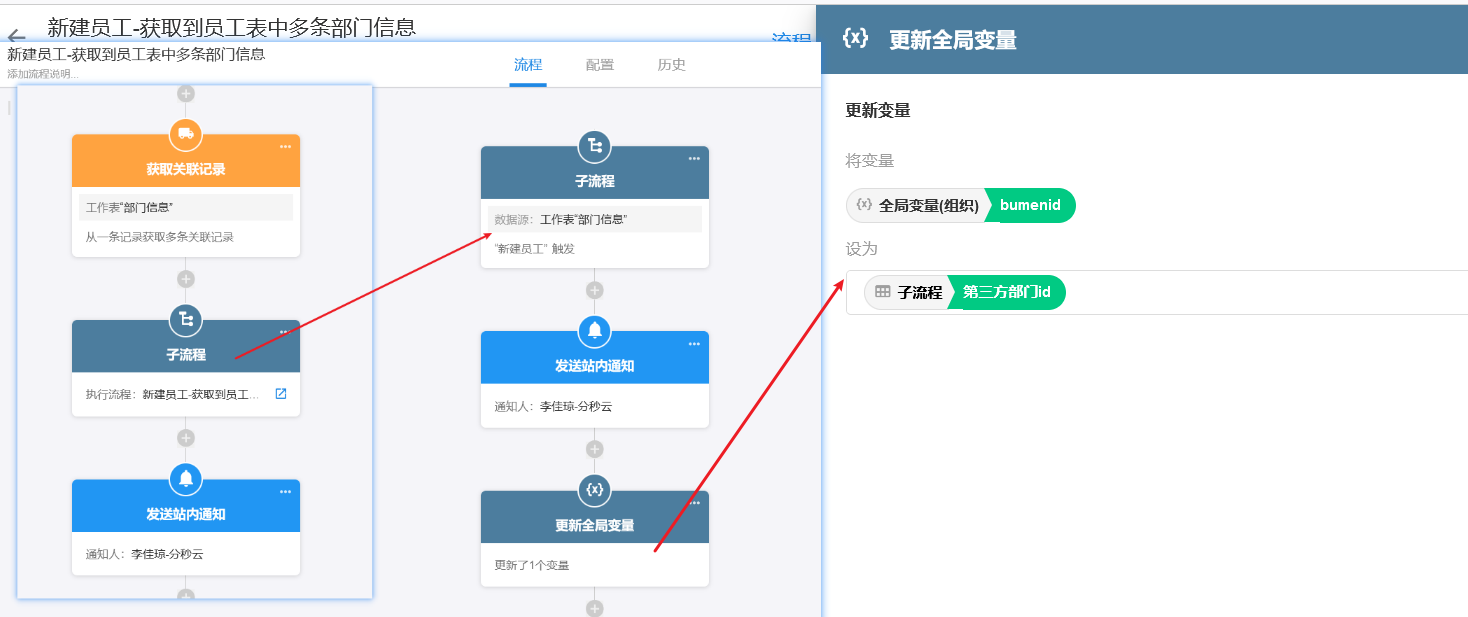Add a node above 获取关联记录

[186, 94]
